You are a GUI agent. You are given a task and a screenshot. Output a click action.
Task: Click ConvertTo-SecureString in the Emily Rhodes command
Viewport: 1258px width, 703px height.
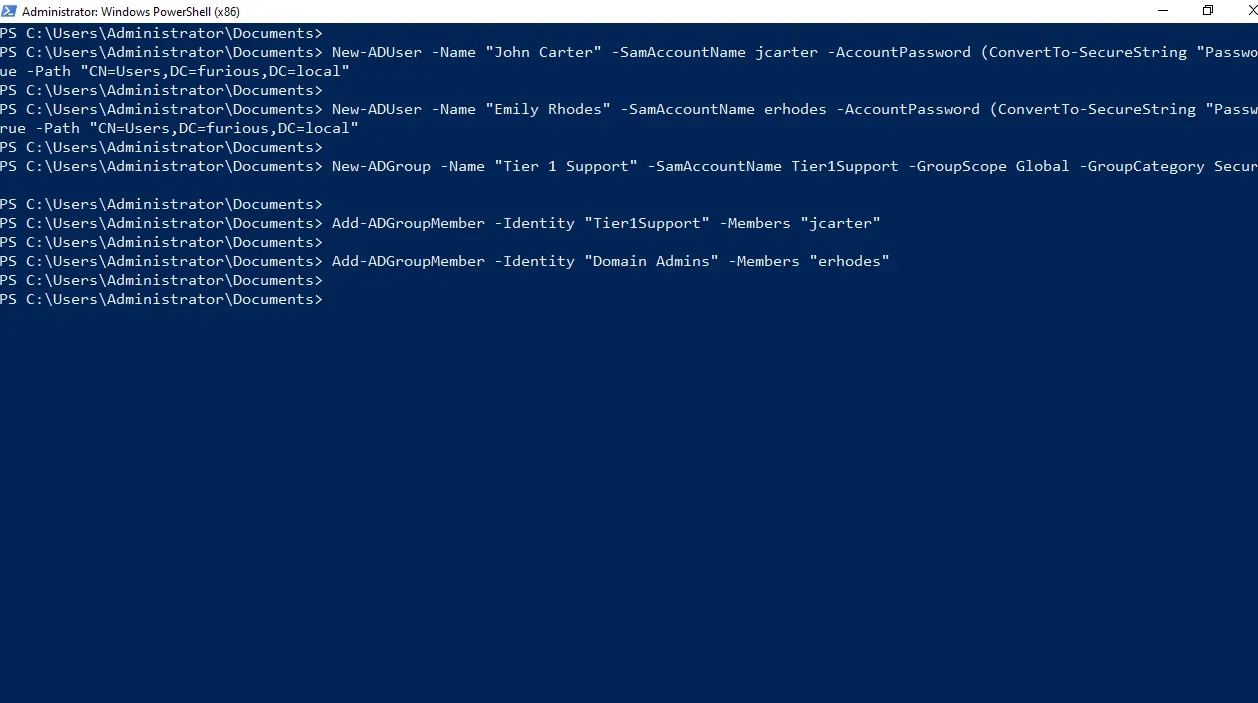tap(1092, 109)
